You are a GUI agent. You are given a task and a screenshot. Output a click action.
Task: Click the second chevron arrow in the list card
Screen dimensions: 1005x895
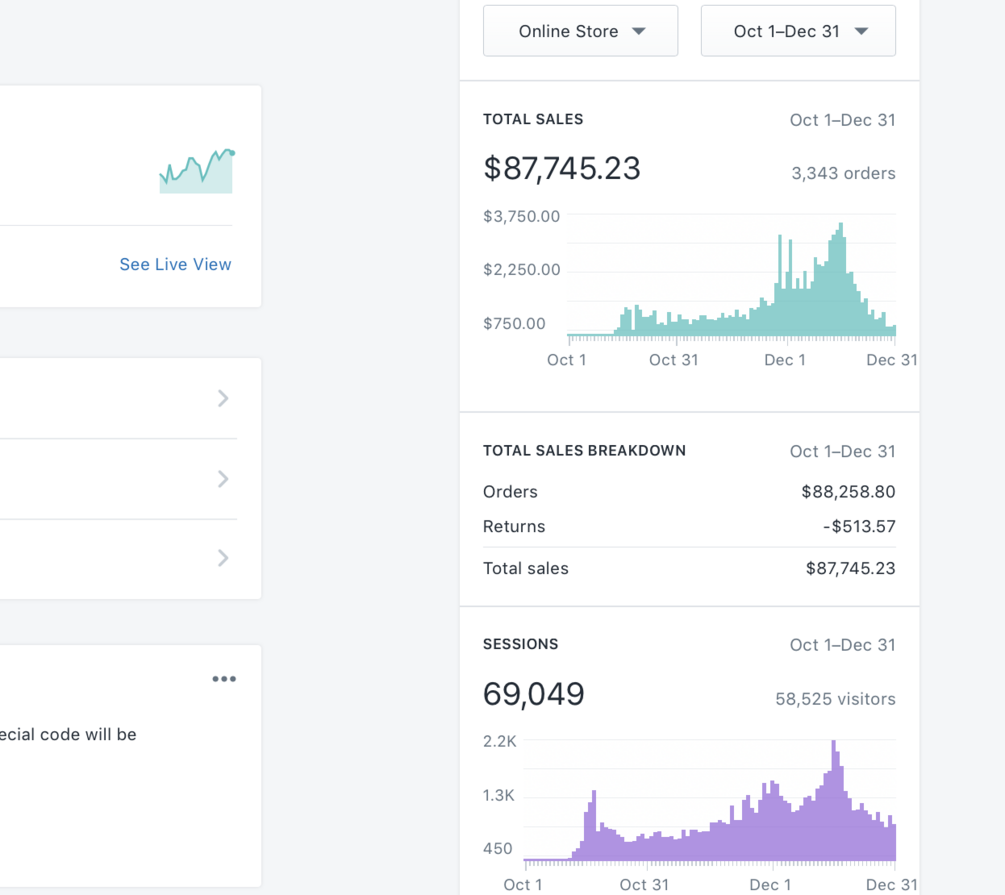click(x=222, y=478)
